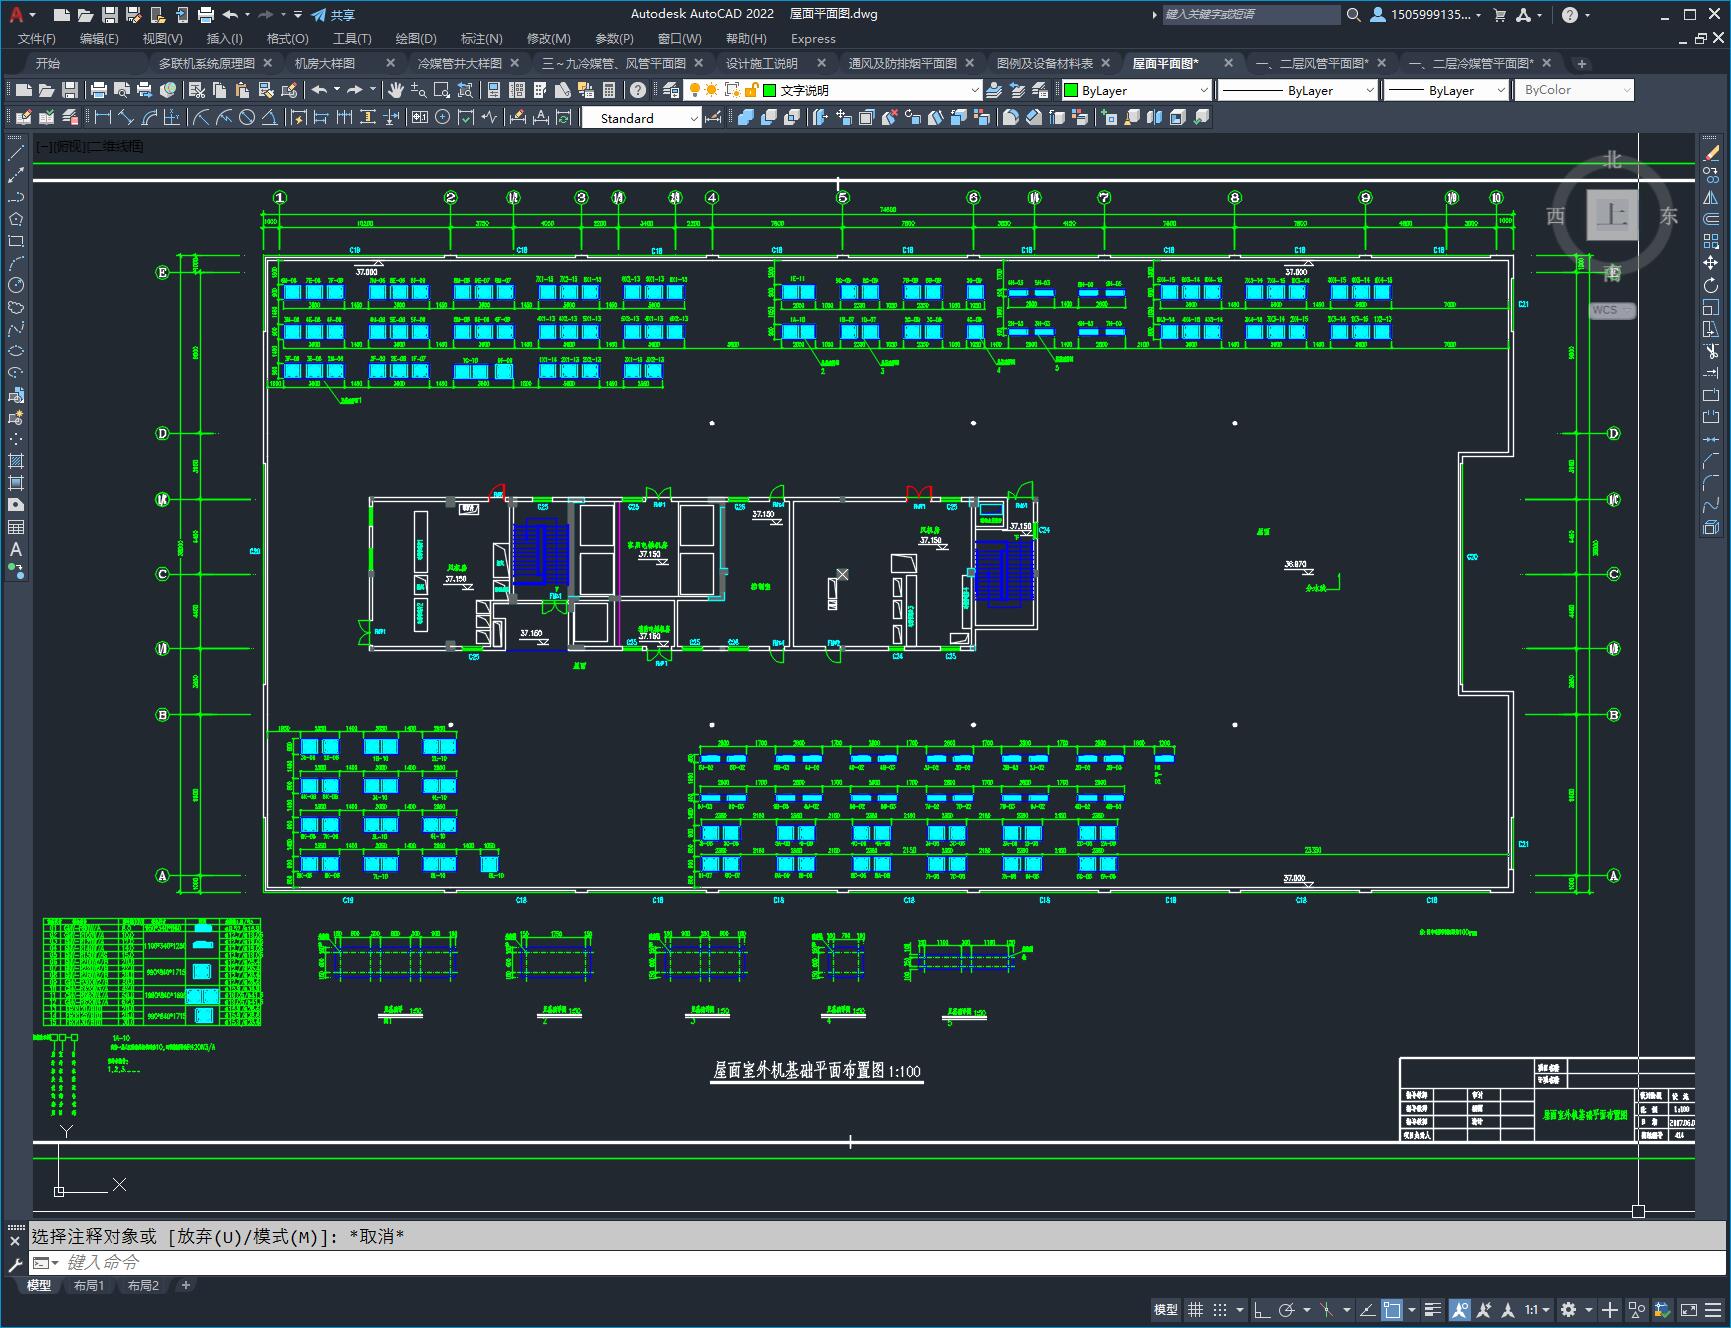Switch to the 设计施工说明 drawing tab
1731x1328 pixels.
762,63
